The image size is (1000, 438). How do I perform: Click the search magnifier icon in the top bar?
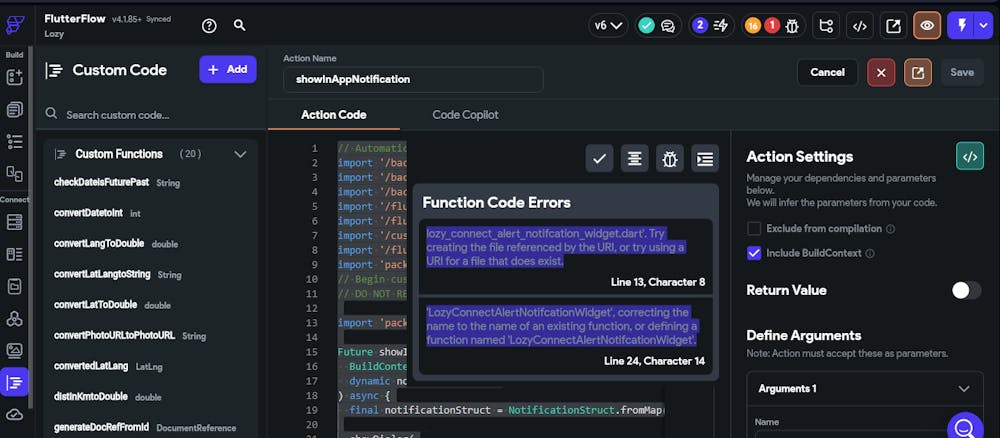tap(239, 26)
